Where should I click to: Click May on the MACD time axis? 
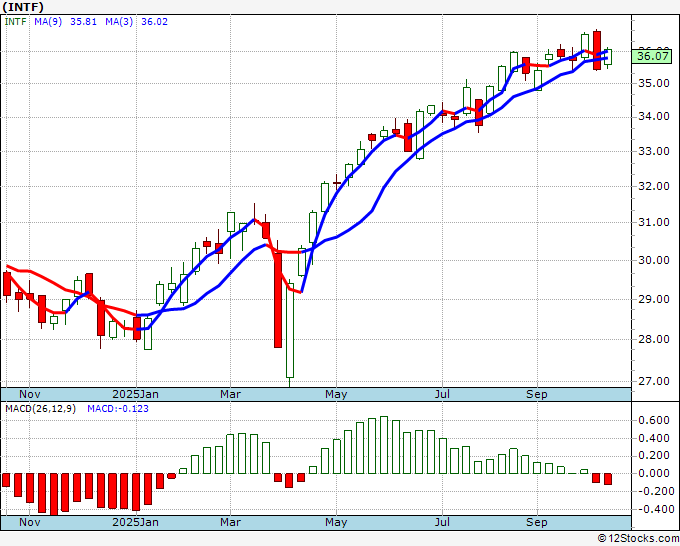coord(336,522)
